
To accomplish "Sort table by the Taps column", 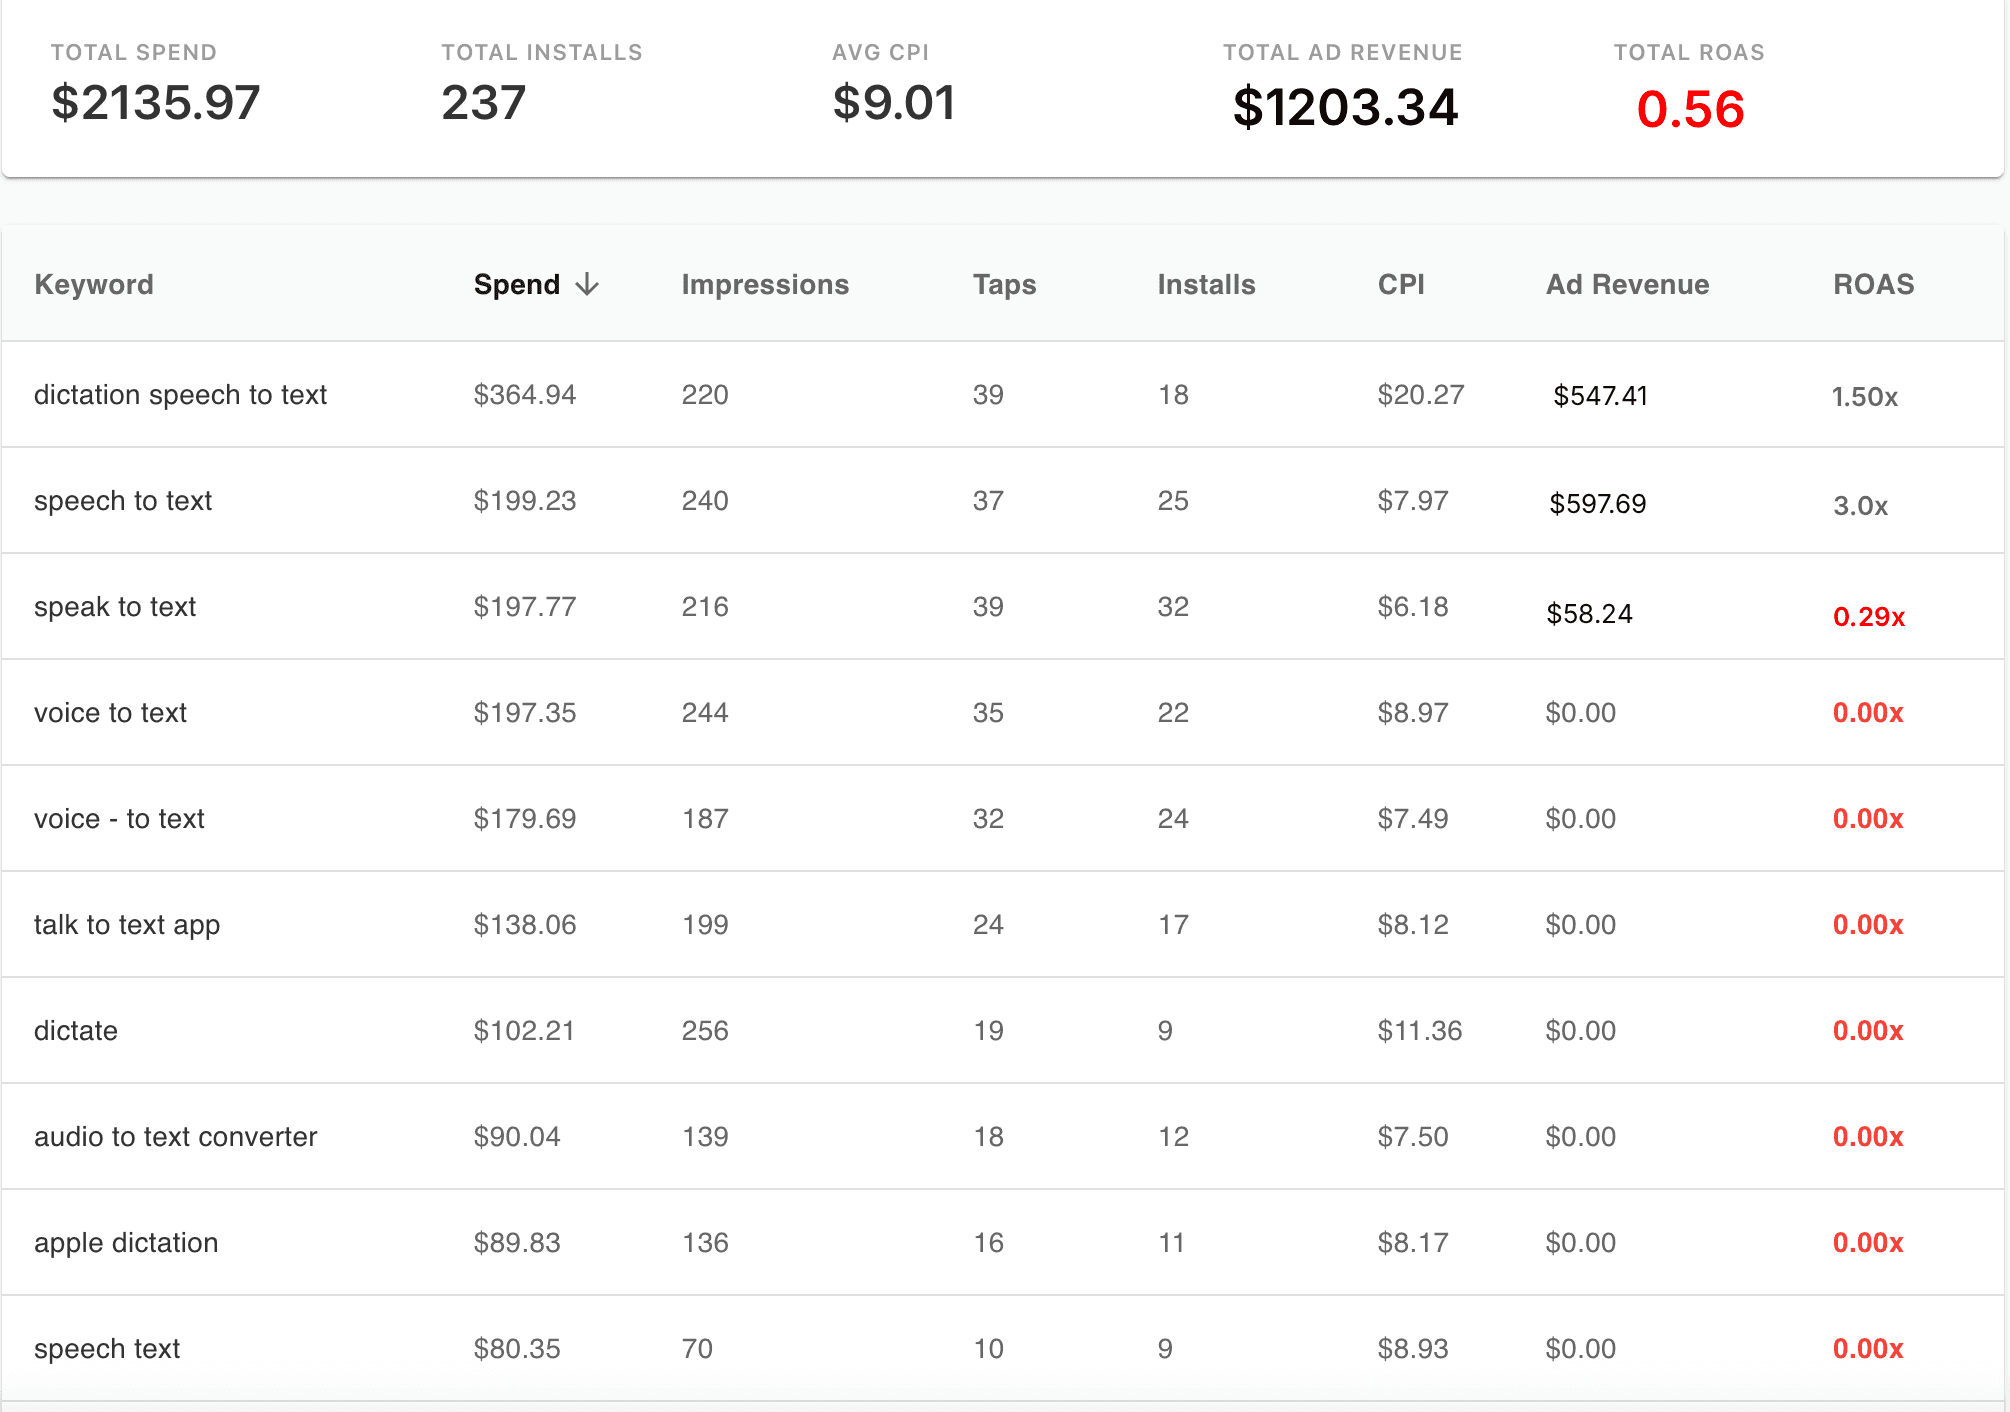I will point(1003,284).
